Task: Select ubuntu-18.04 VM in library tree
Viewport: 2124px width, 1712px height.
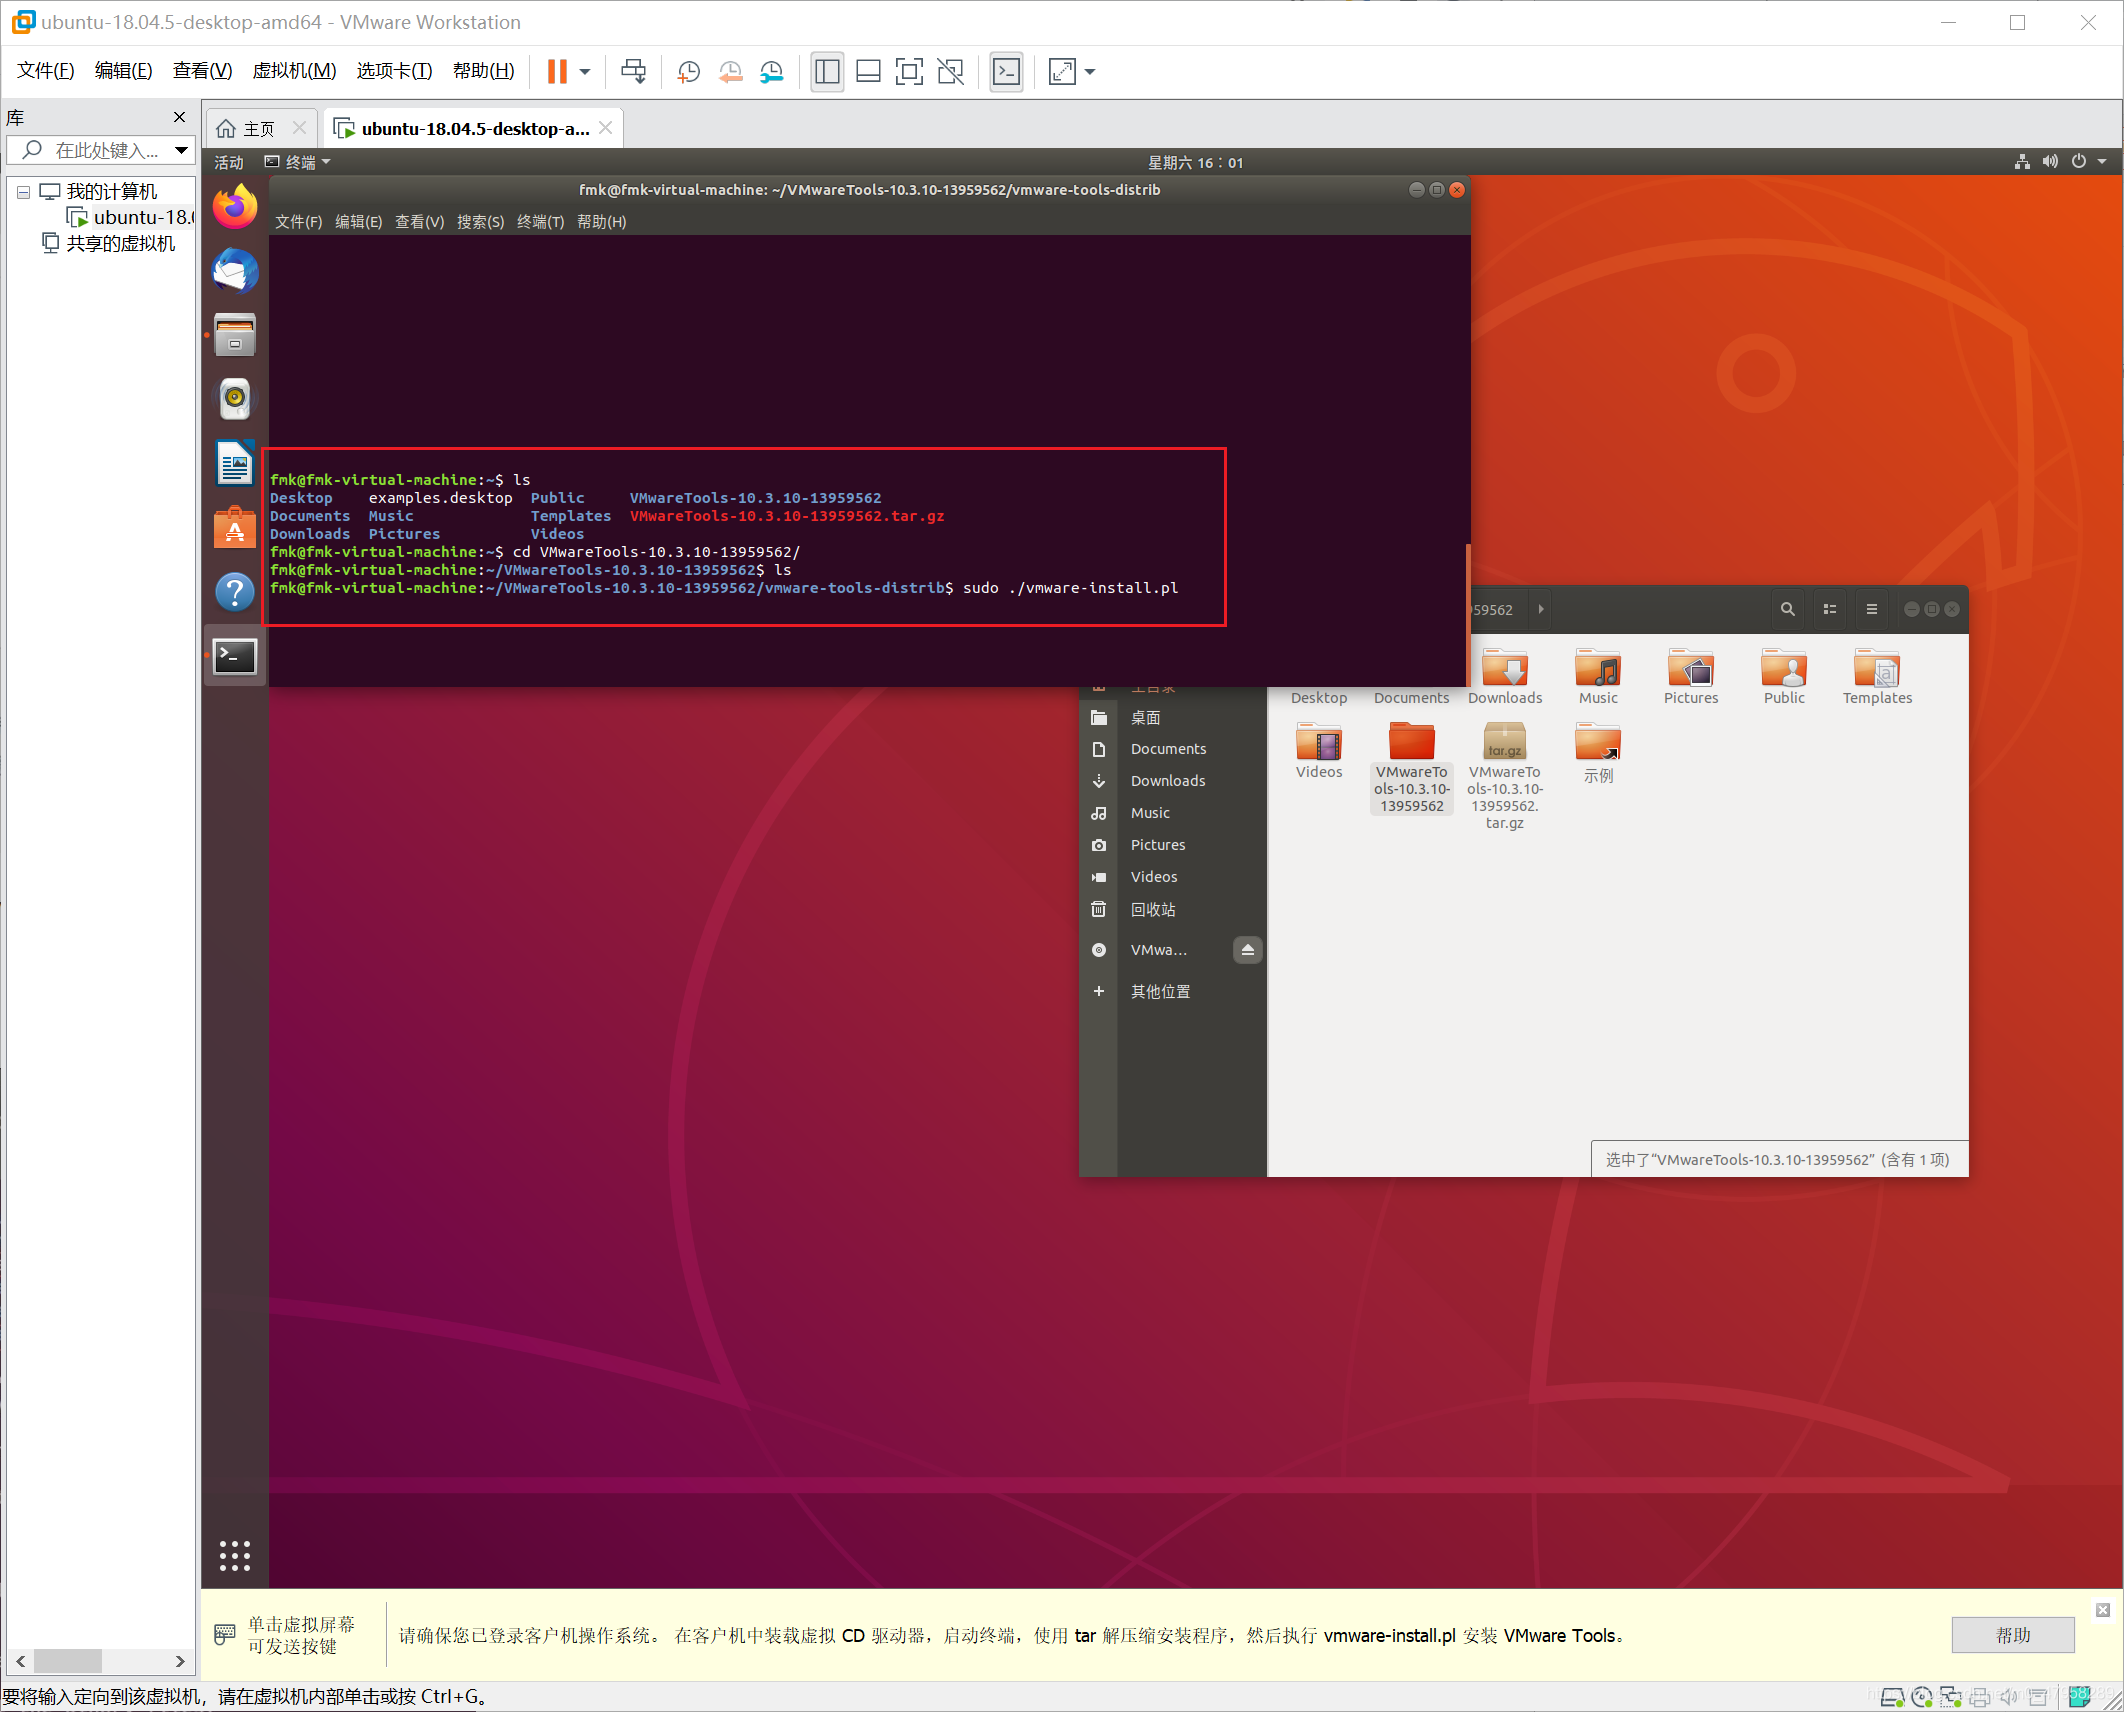Action: point(131,217)
